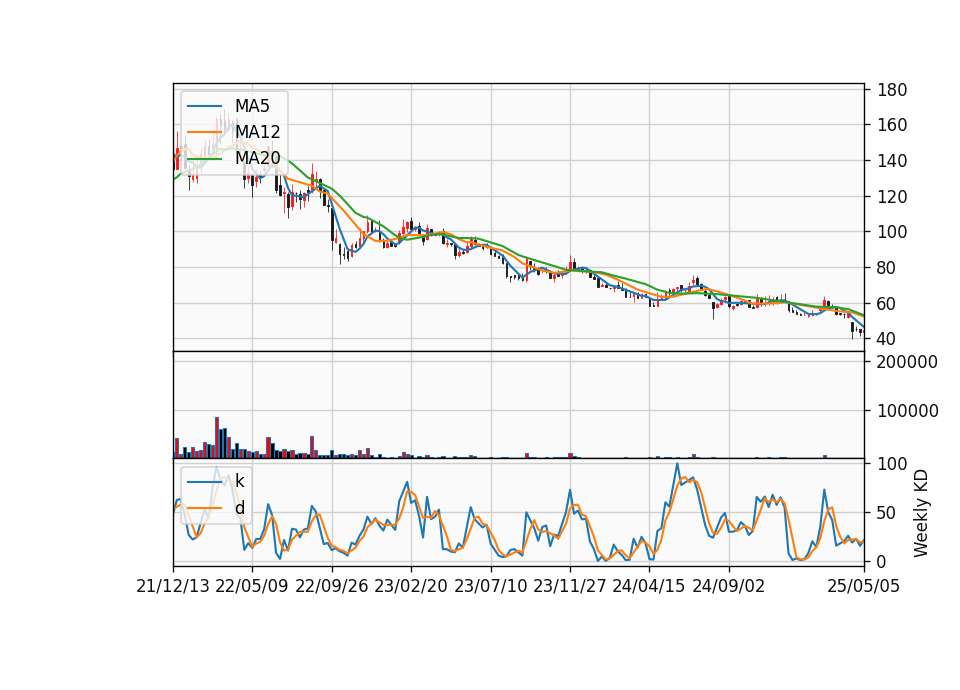Click the 0 tick on KD axis
The image size is (960, 690).
tap(882, 561)
